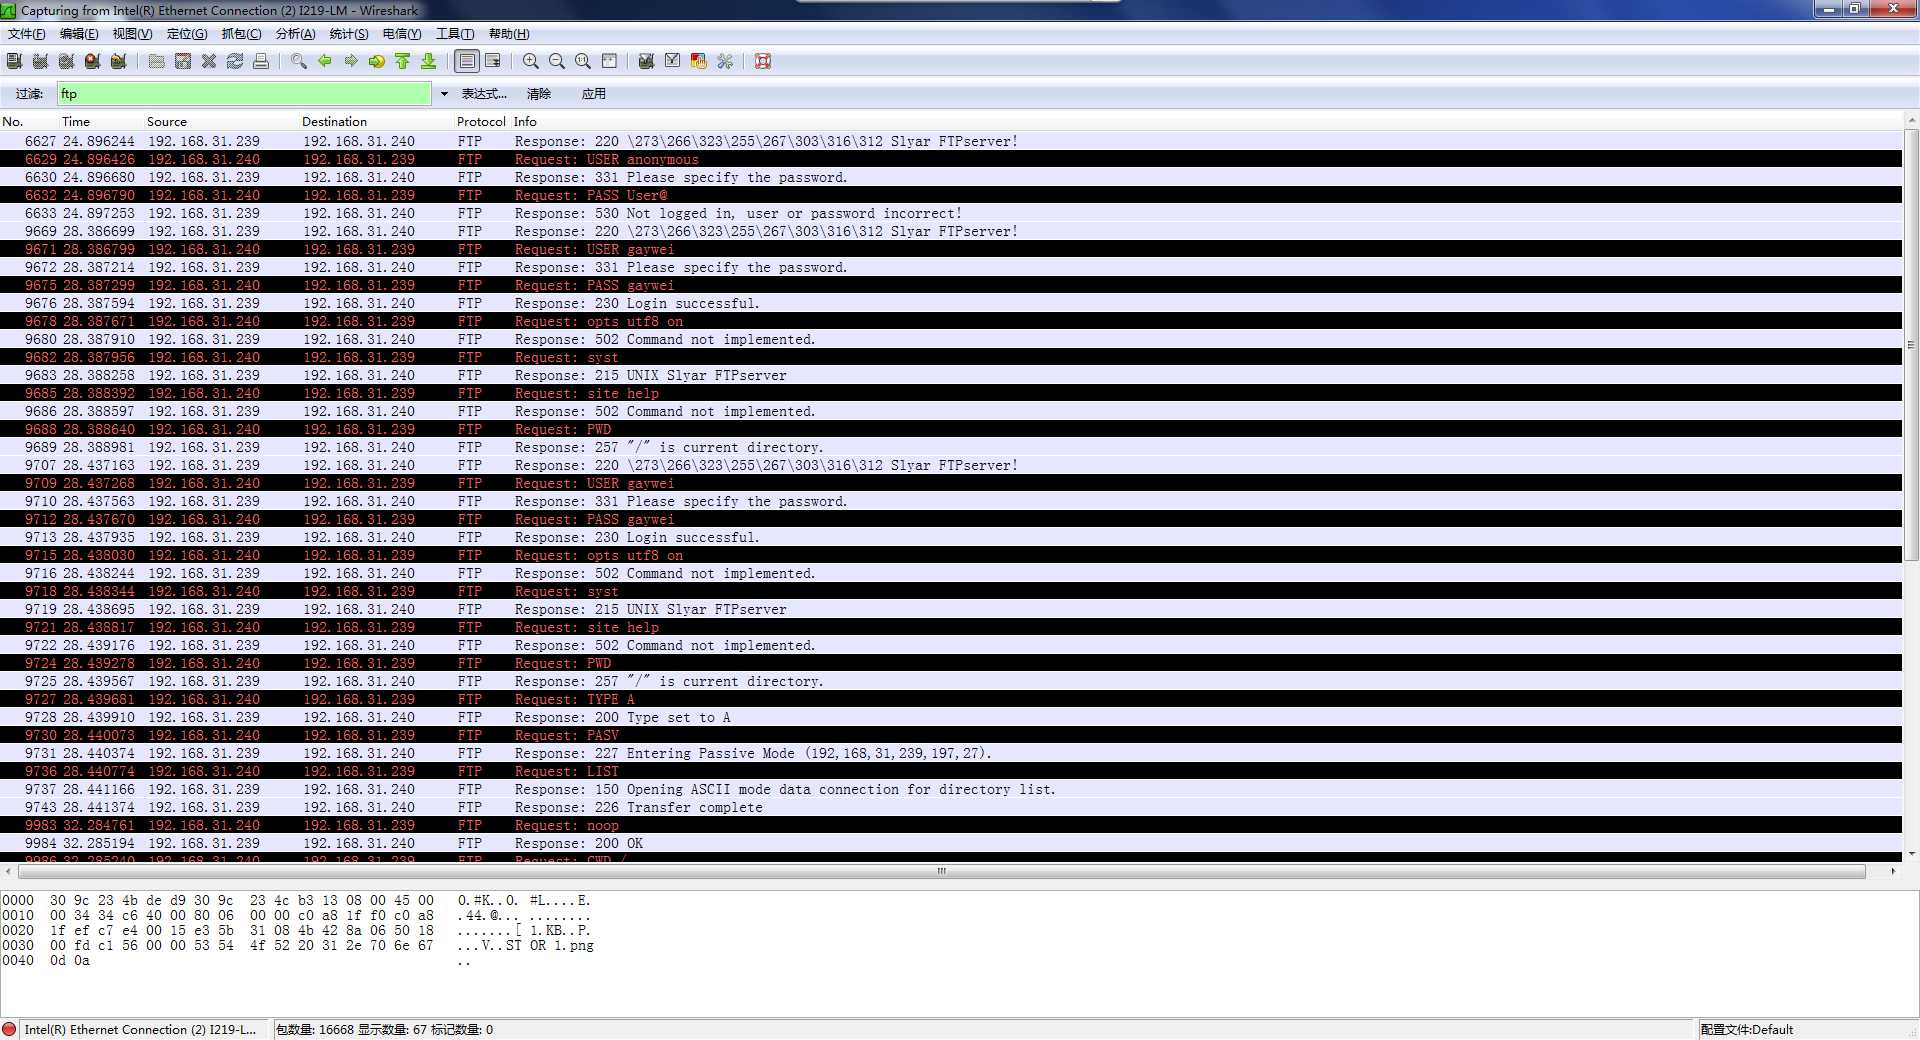Go forward in packet history
The width and height of the screenshot is (1920, 1040).
(x=351, y=61)
